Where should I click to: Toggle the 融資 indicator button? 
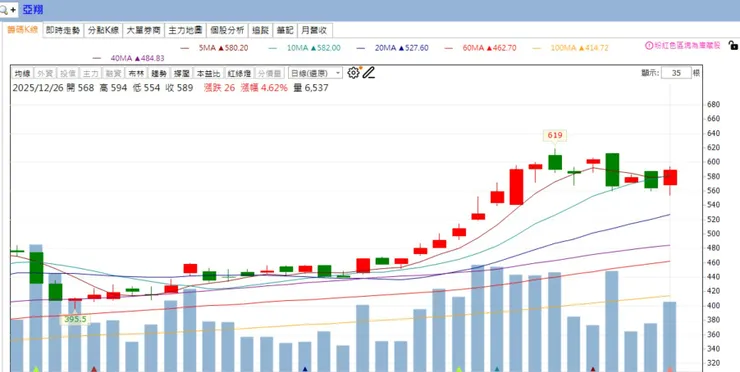[x=113, y=73]
